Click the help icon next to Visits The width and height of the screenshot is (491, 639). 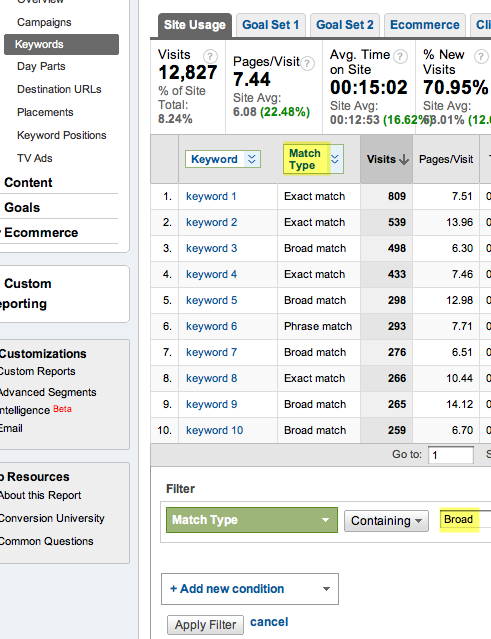coord(210,56)
